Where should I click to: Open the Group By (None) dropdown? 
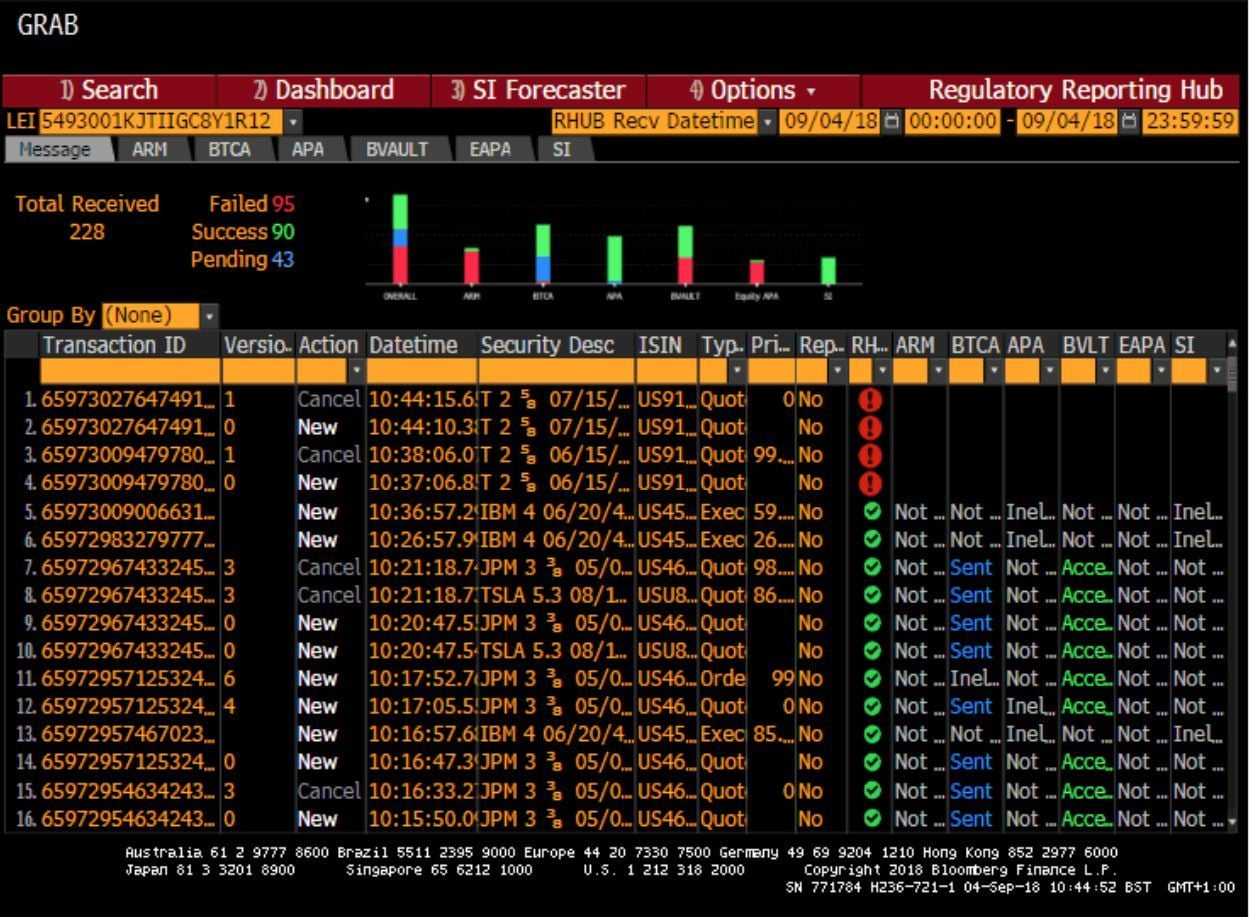210,316
